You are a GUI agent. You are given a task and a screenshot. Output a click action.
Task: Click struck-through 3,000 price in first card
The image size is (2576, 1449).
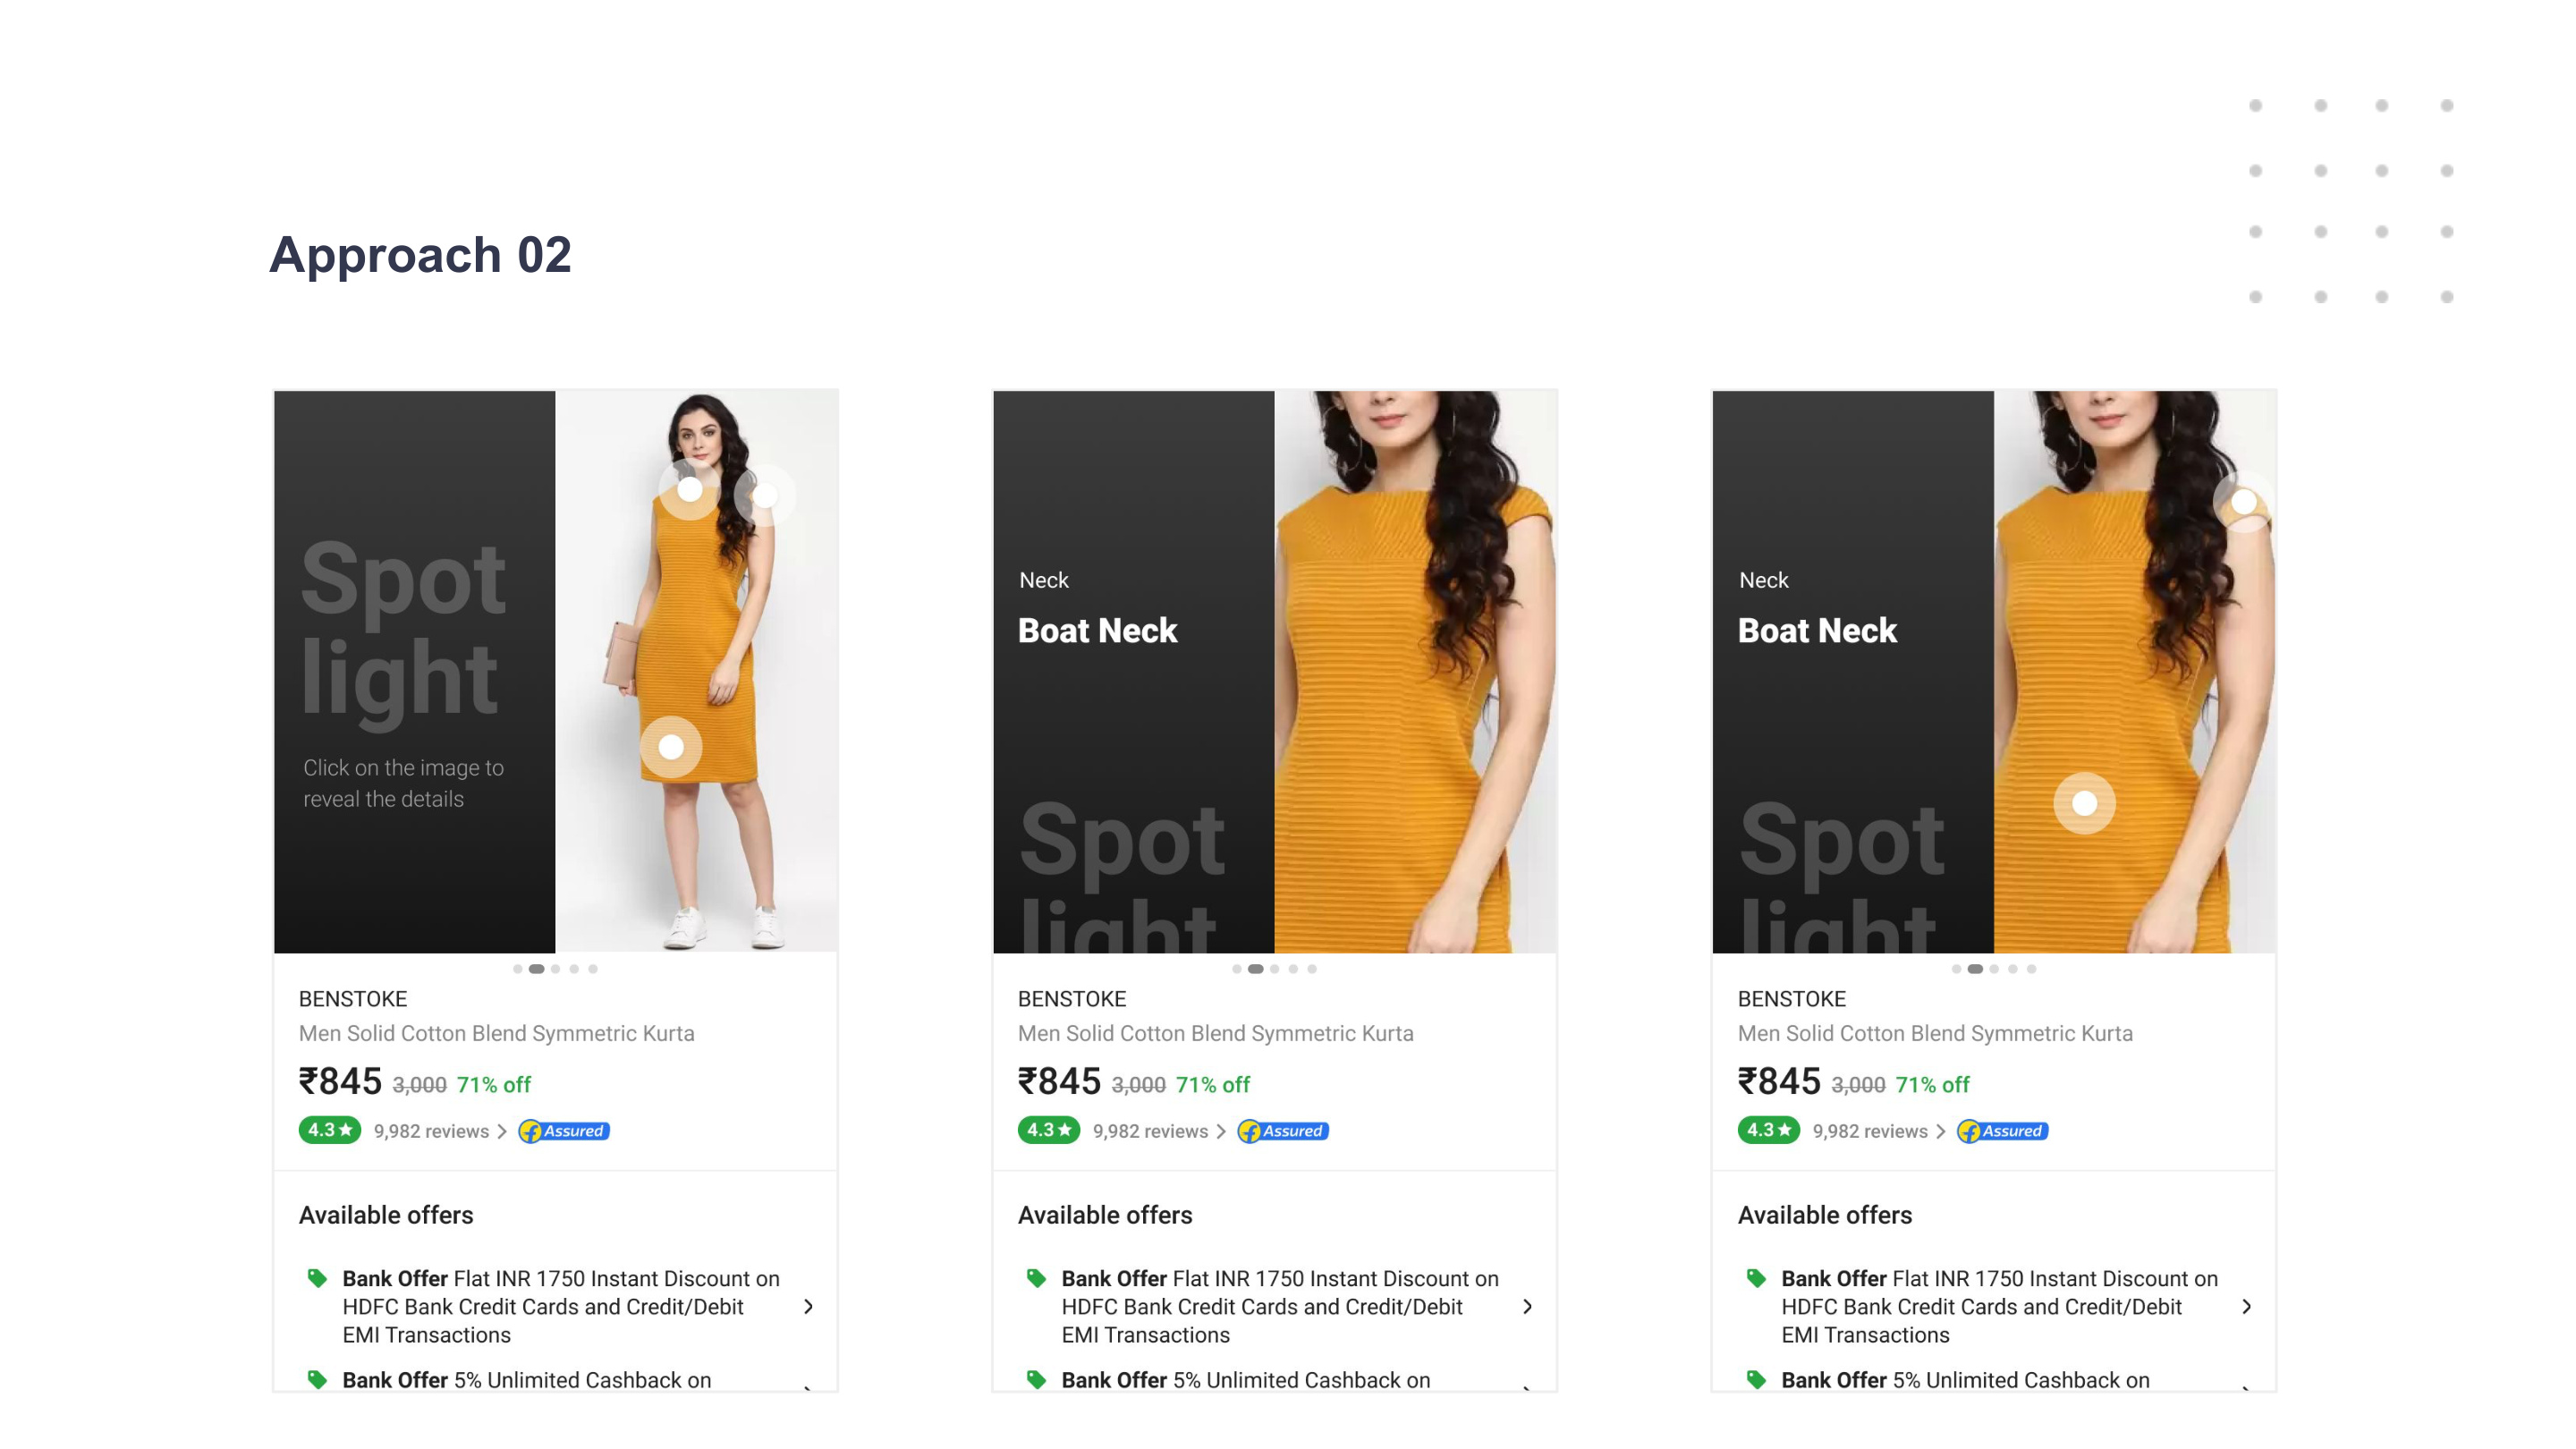[x=419, y=1084]
